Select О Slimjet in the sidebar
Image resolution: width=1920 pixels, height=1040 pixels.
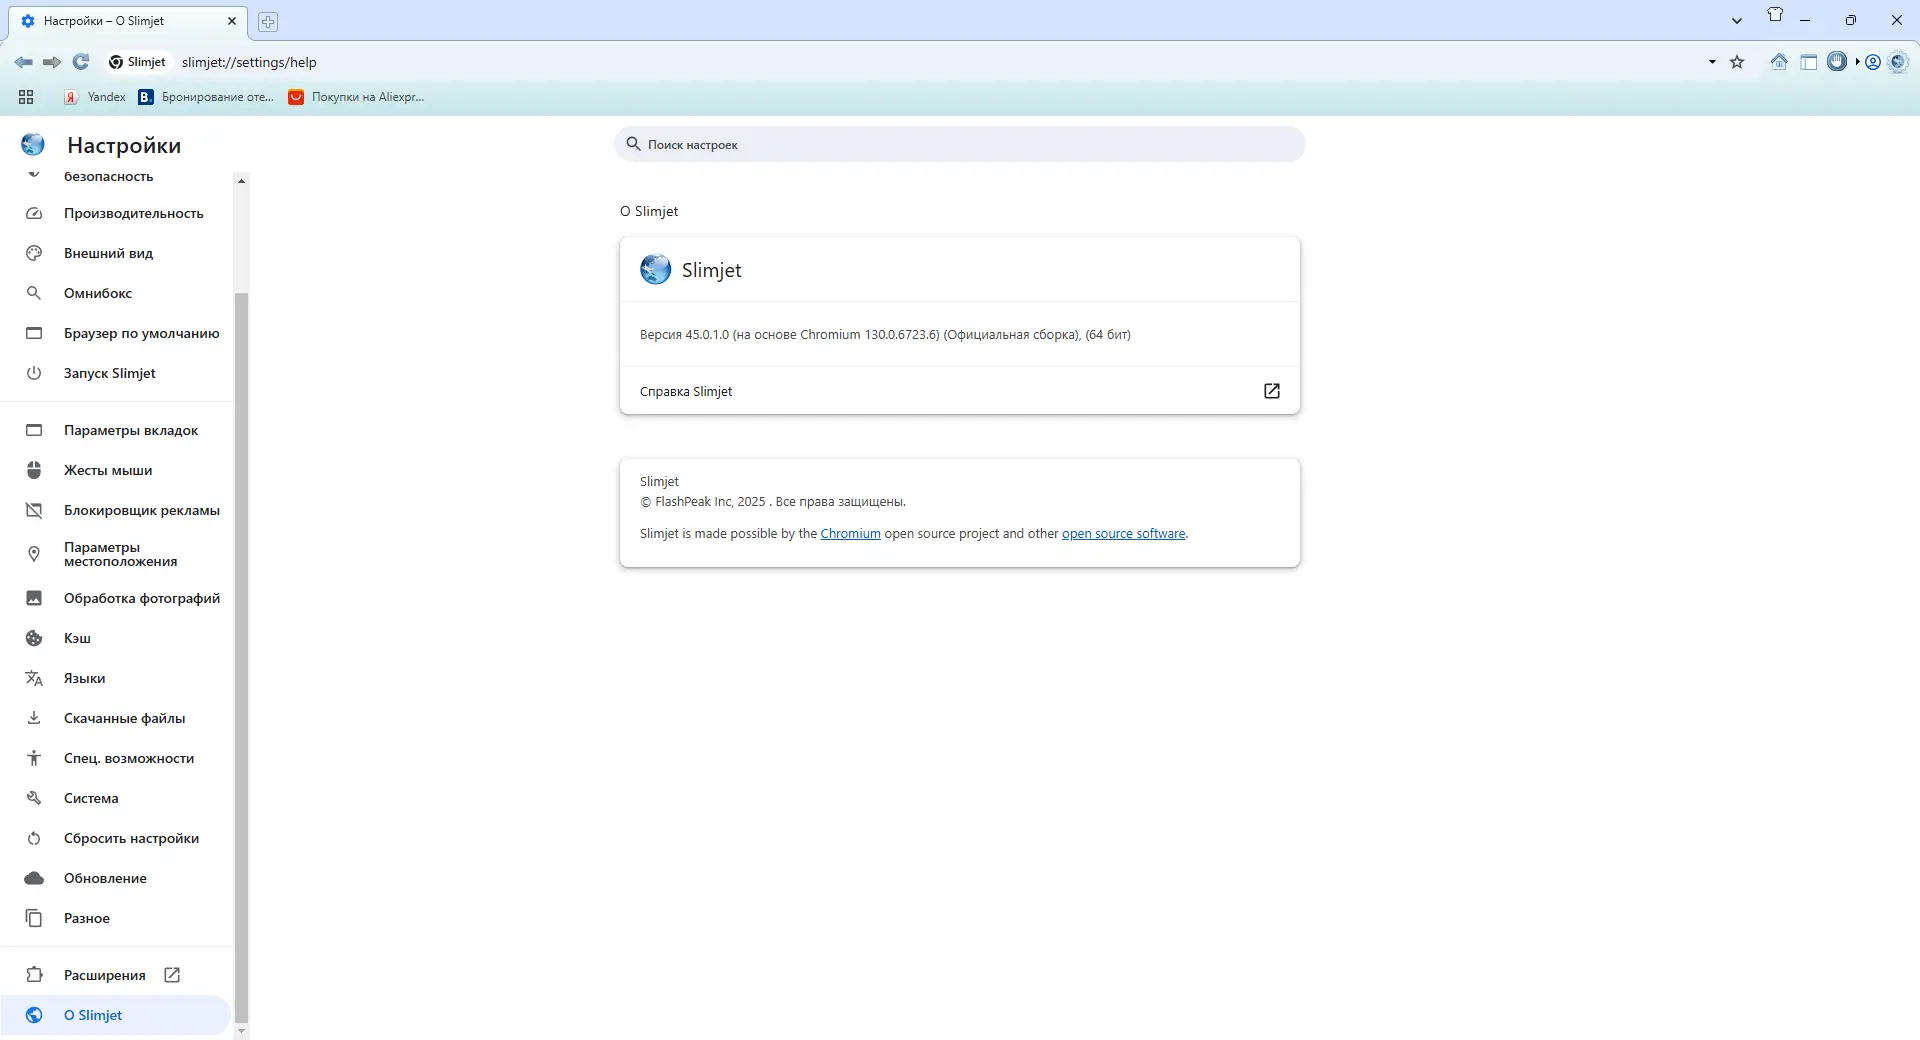tap(116, 1015)
